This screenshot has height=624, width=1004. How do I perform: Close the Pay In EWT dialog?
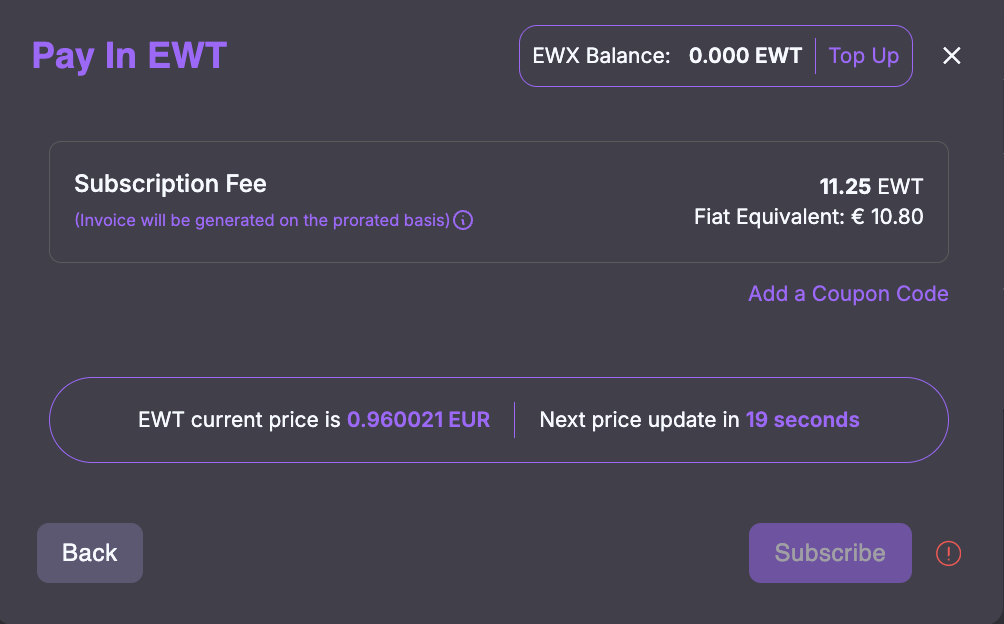[x=952, y=56]
